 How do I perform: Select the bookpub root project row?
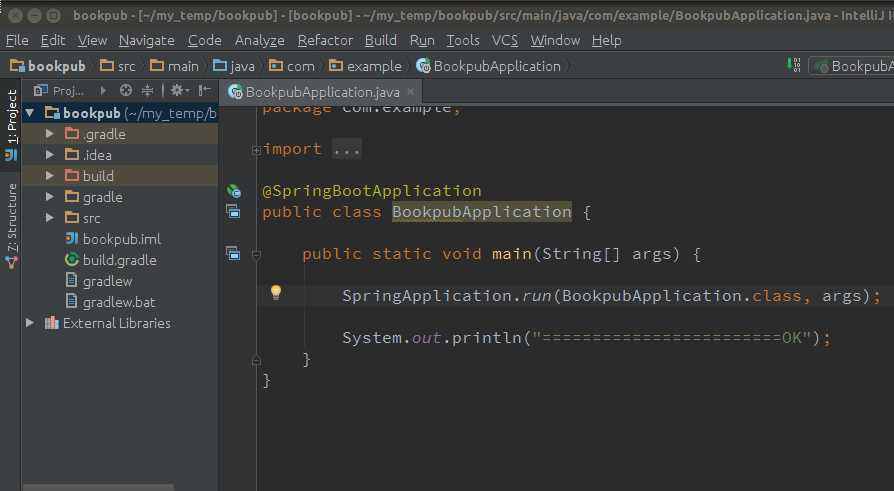tap(120, 113)
